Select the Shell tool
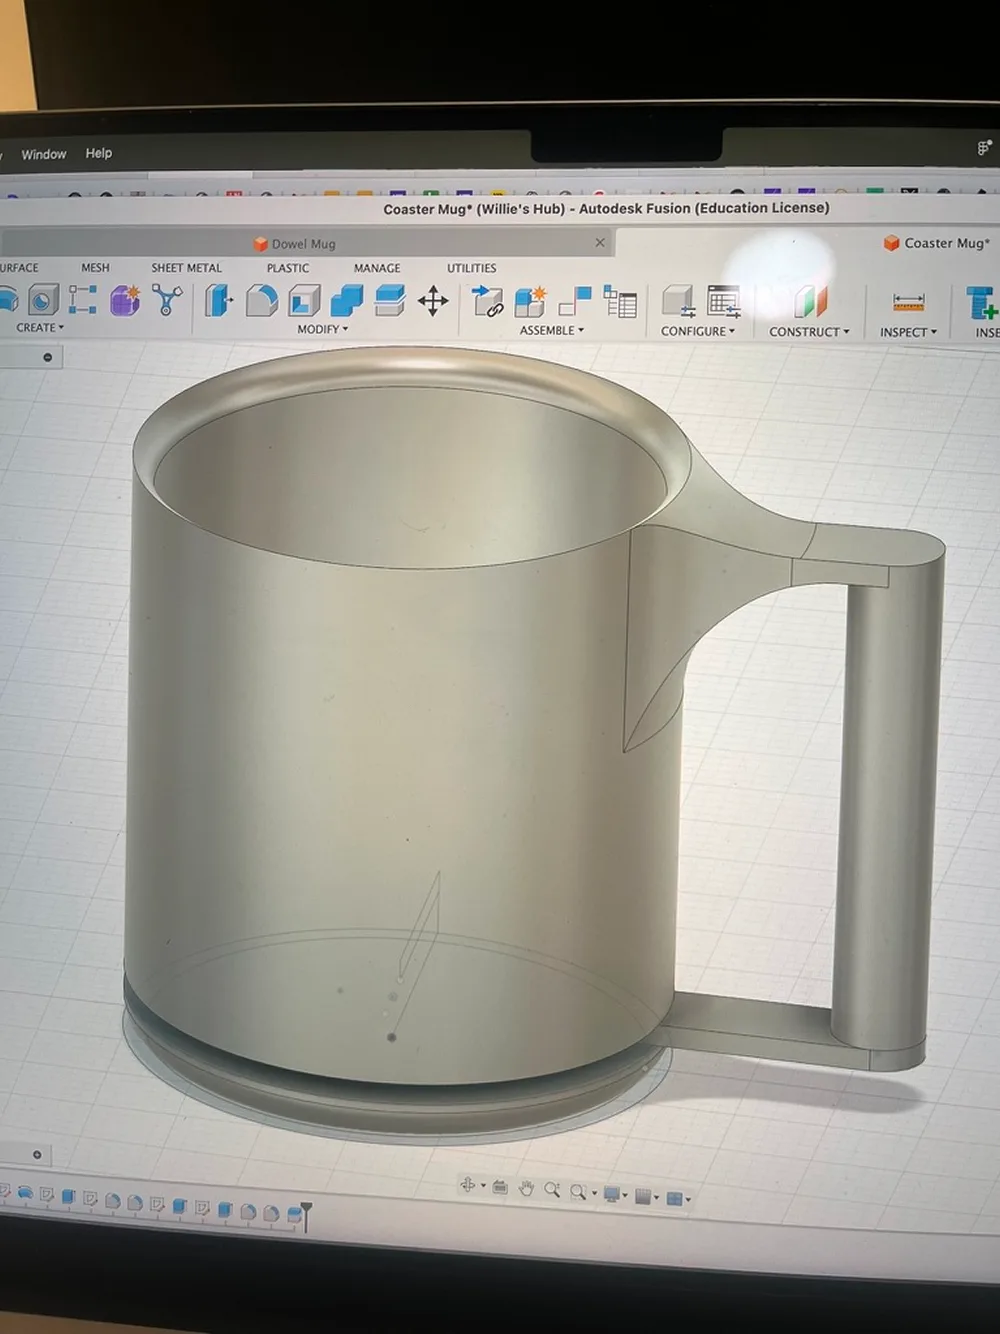This screenshot has height=1334, width=1000. (x=304, y=300)
